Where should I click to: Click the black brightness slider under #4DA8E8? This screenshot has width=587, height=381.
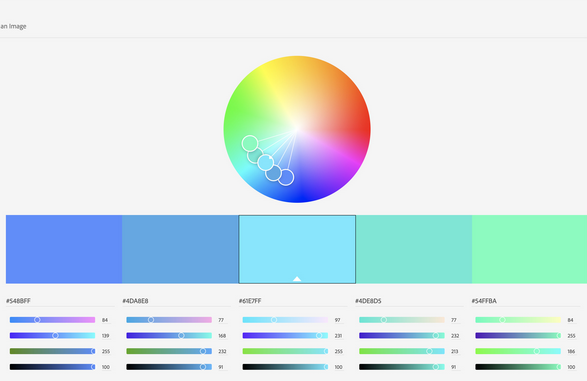[169, 367]
